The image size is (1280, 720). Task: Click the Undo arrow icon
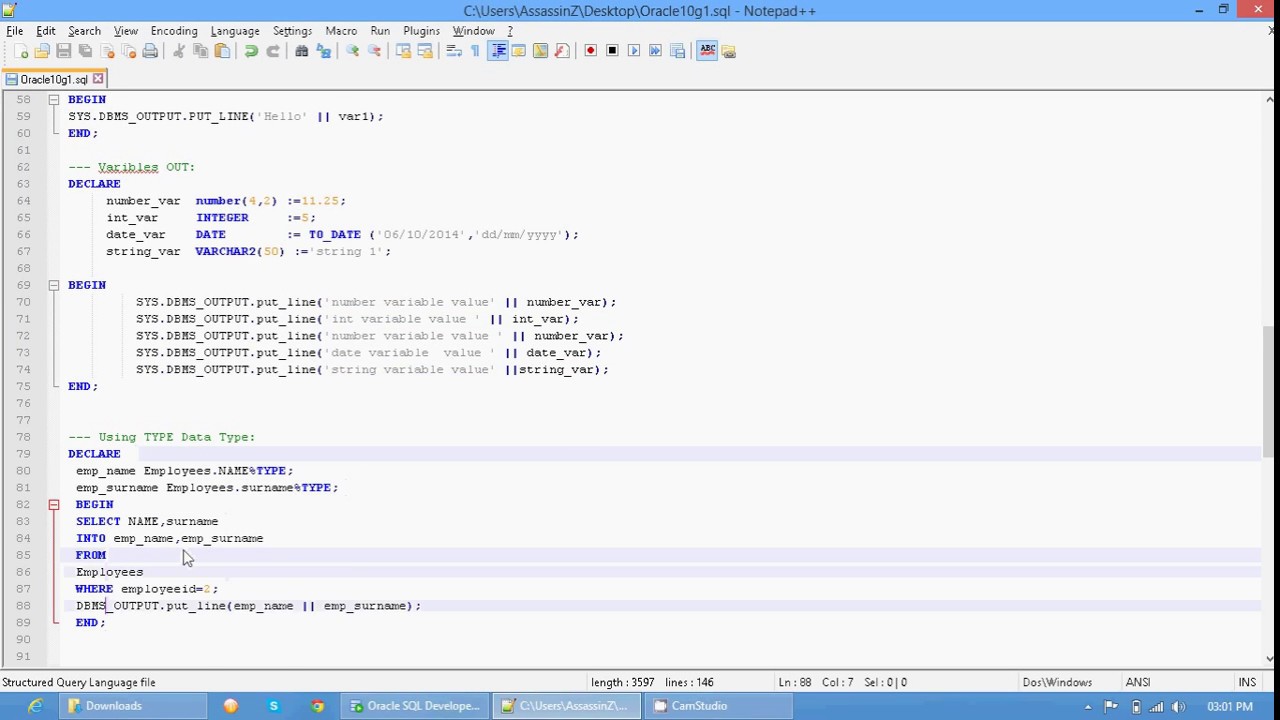(251, 51)
